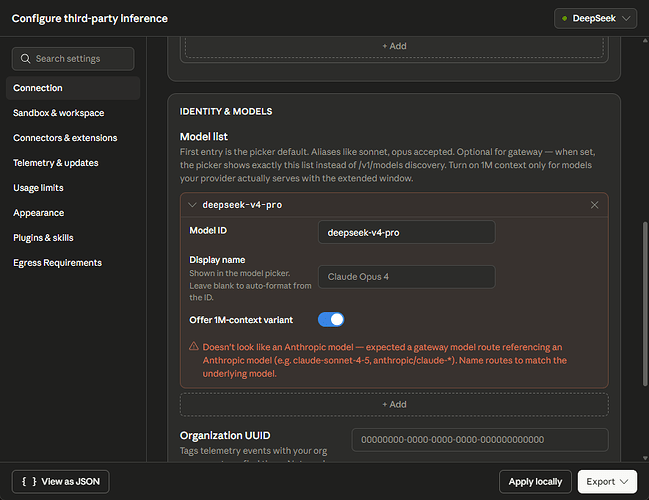This screenshot has width=649, height=500.
Task: Open the DeepSeek provider dropdown
Action: [595, 19]
